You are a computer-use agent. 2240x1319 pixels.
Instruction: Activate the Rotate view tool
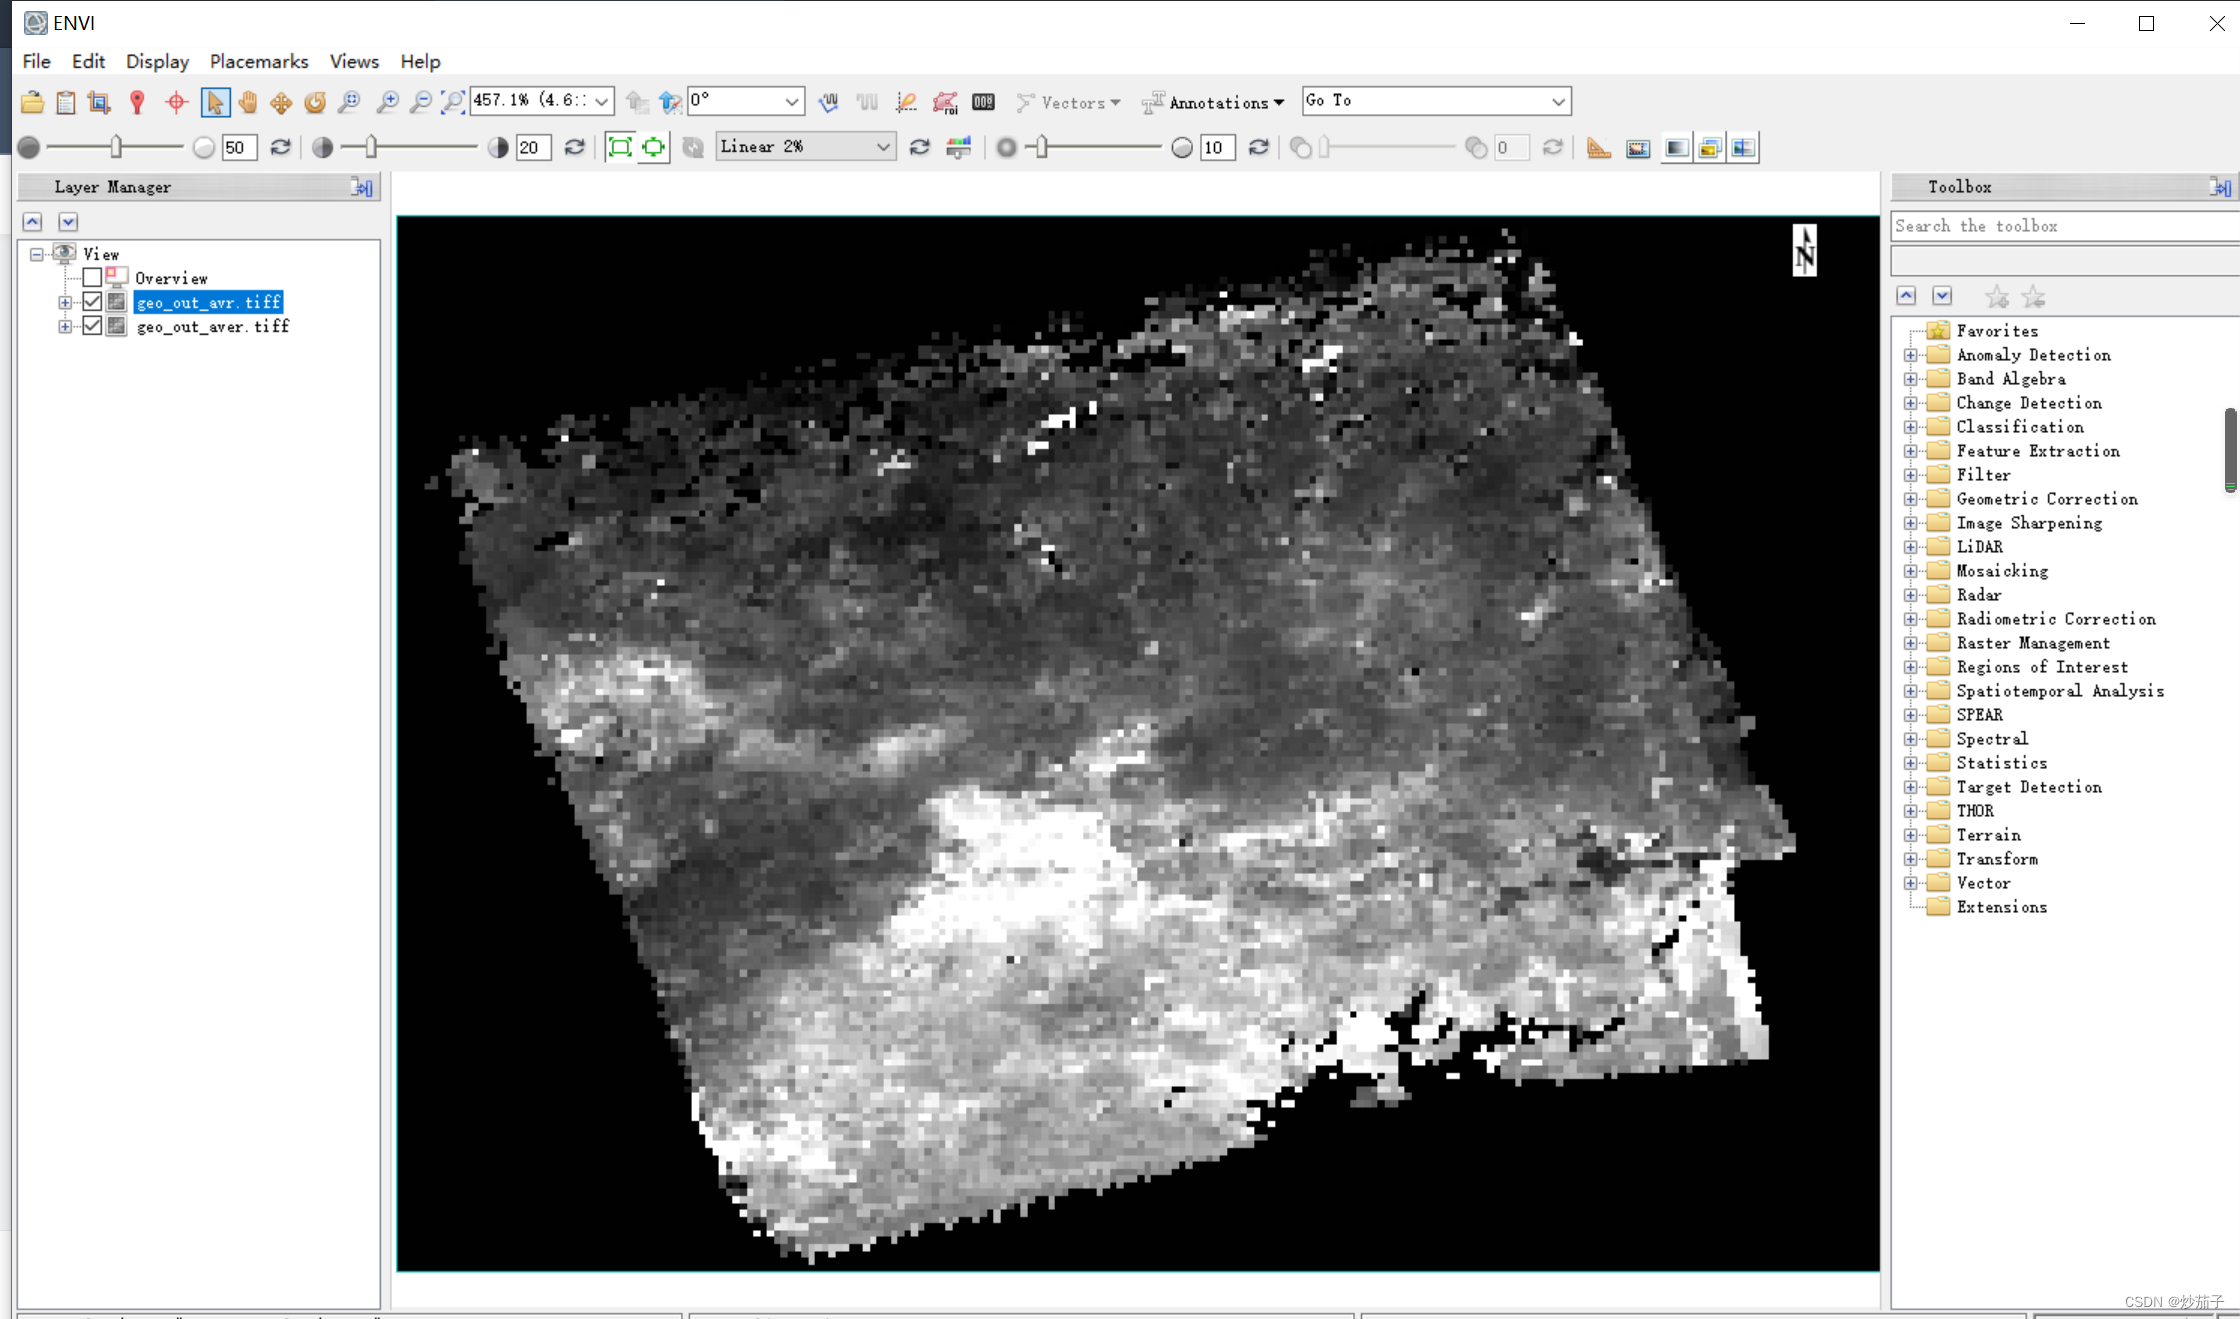(x=315, y=102)
